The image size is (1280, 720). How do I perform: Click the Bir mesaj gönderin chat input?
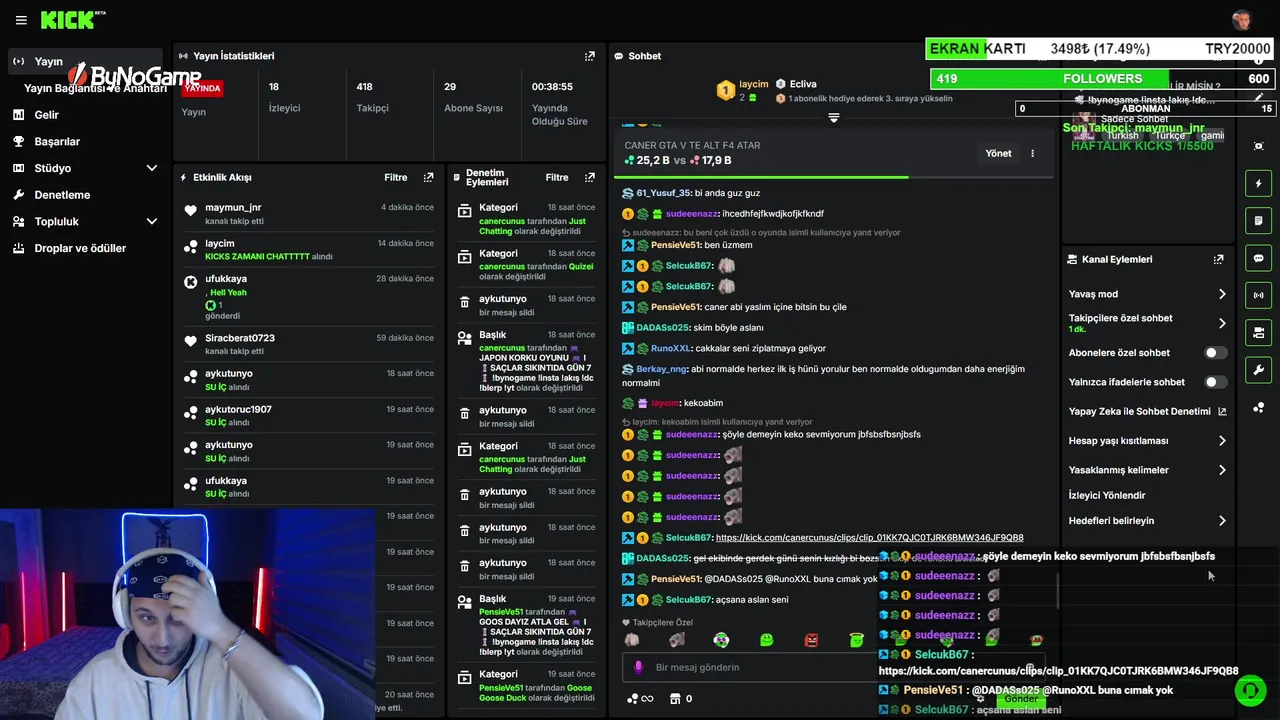760,667
